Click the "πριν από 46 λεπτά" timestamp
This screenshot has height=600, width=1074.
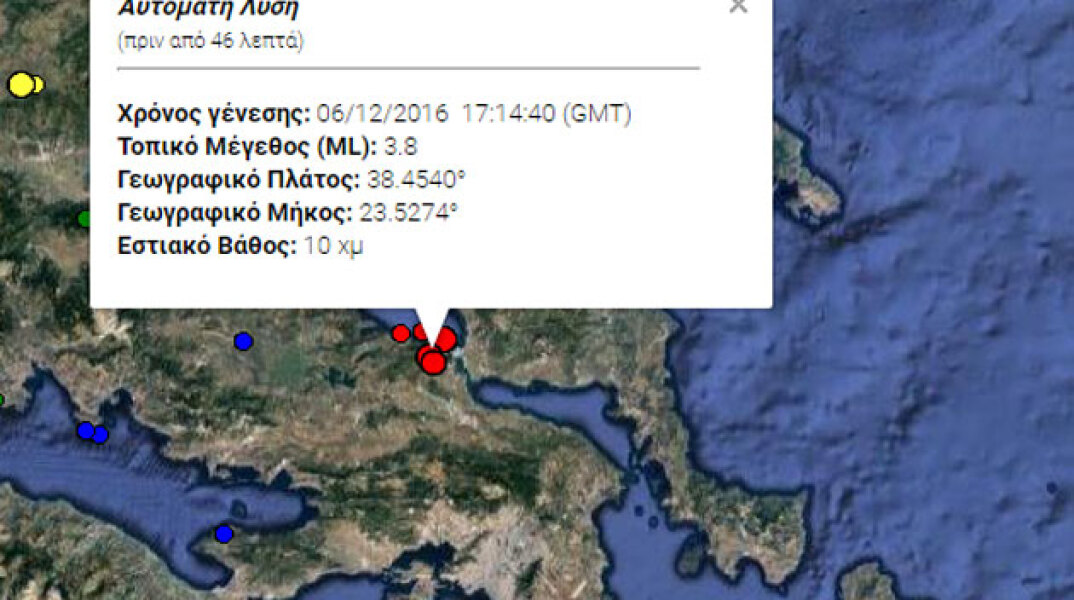pyautogui.click(x=211, y=41)
